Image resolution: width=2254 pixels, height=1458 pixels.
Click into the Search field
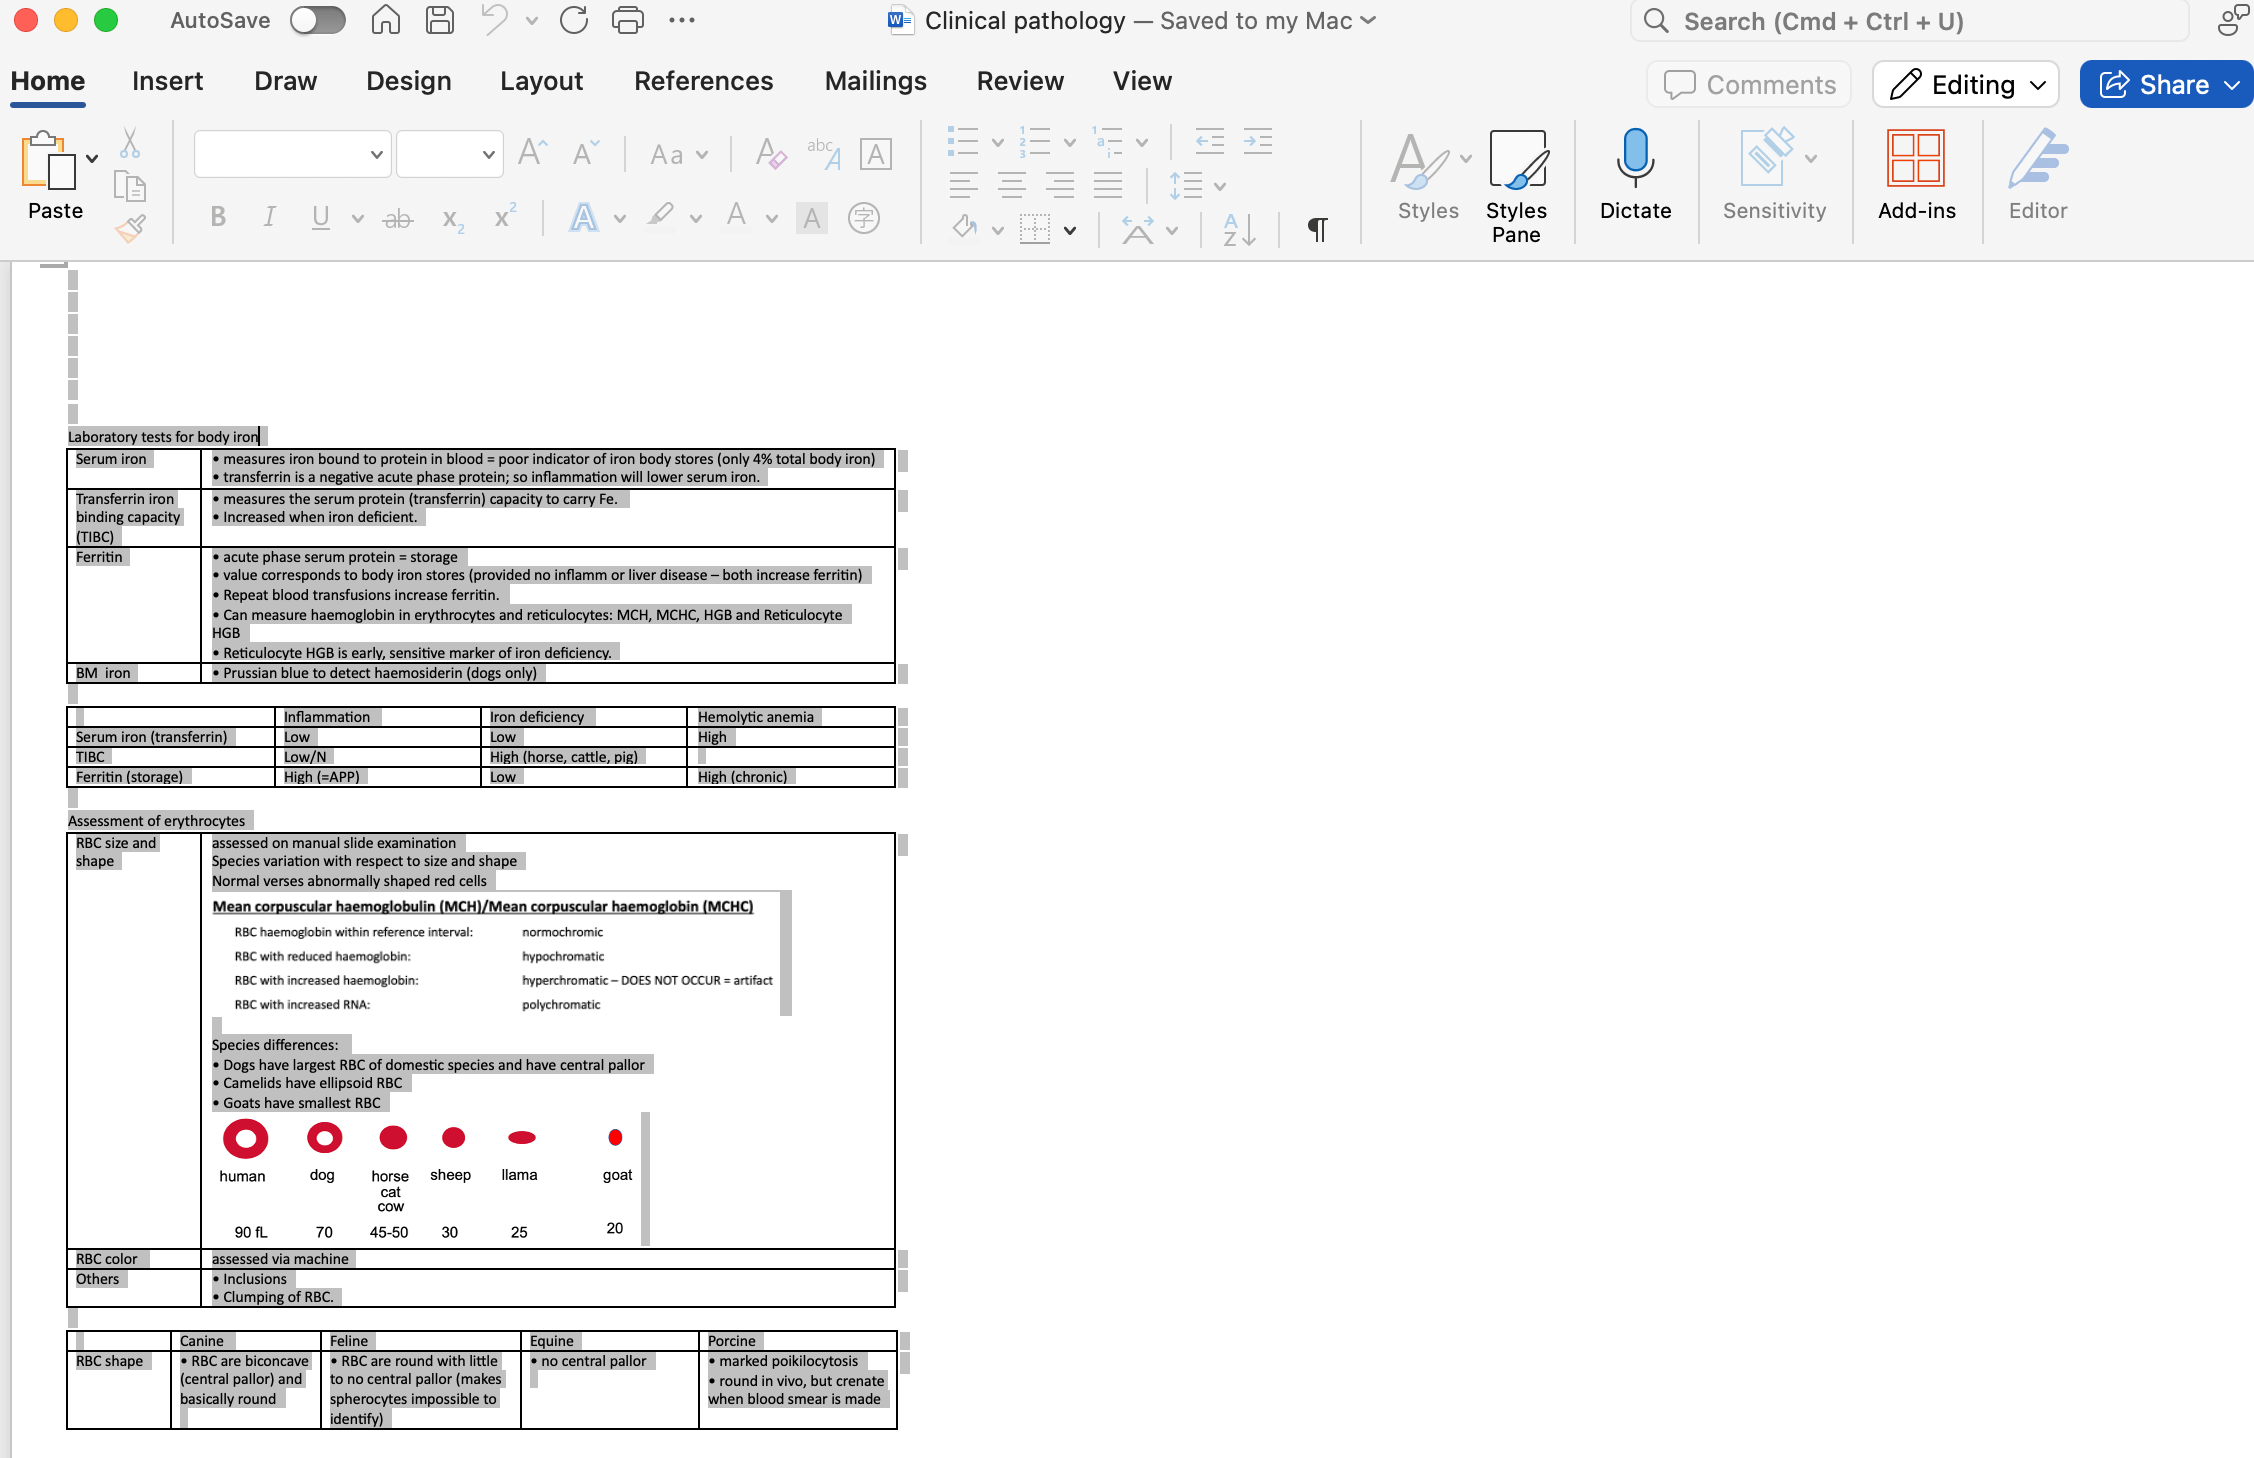[x=1910, y=21]
